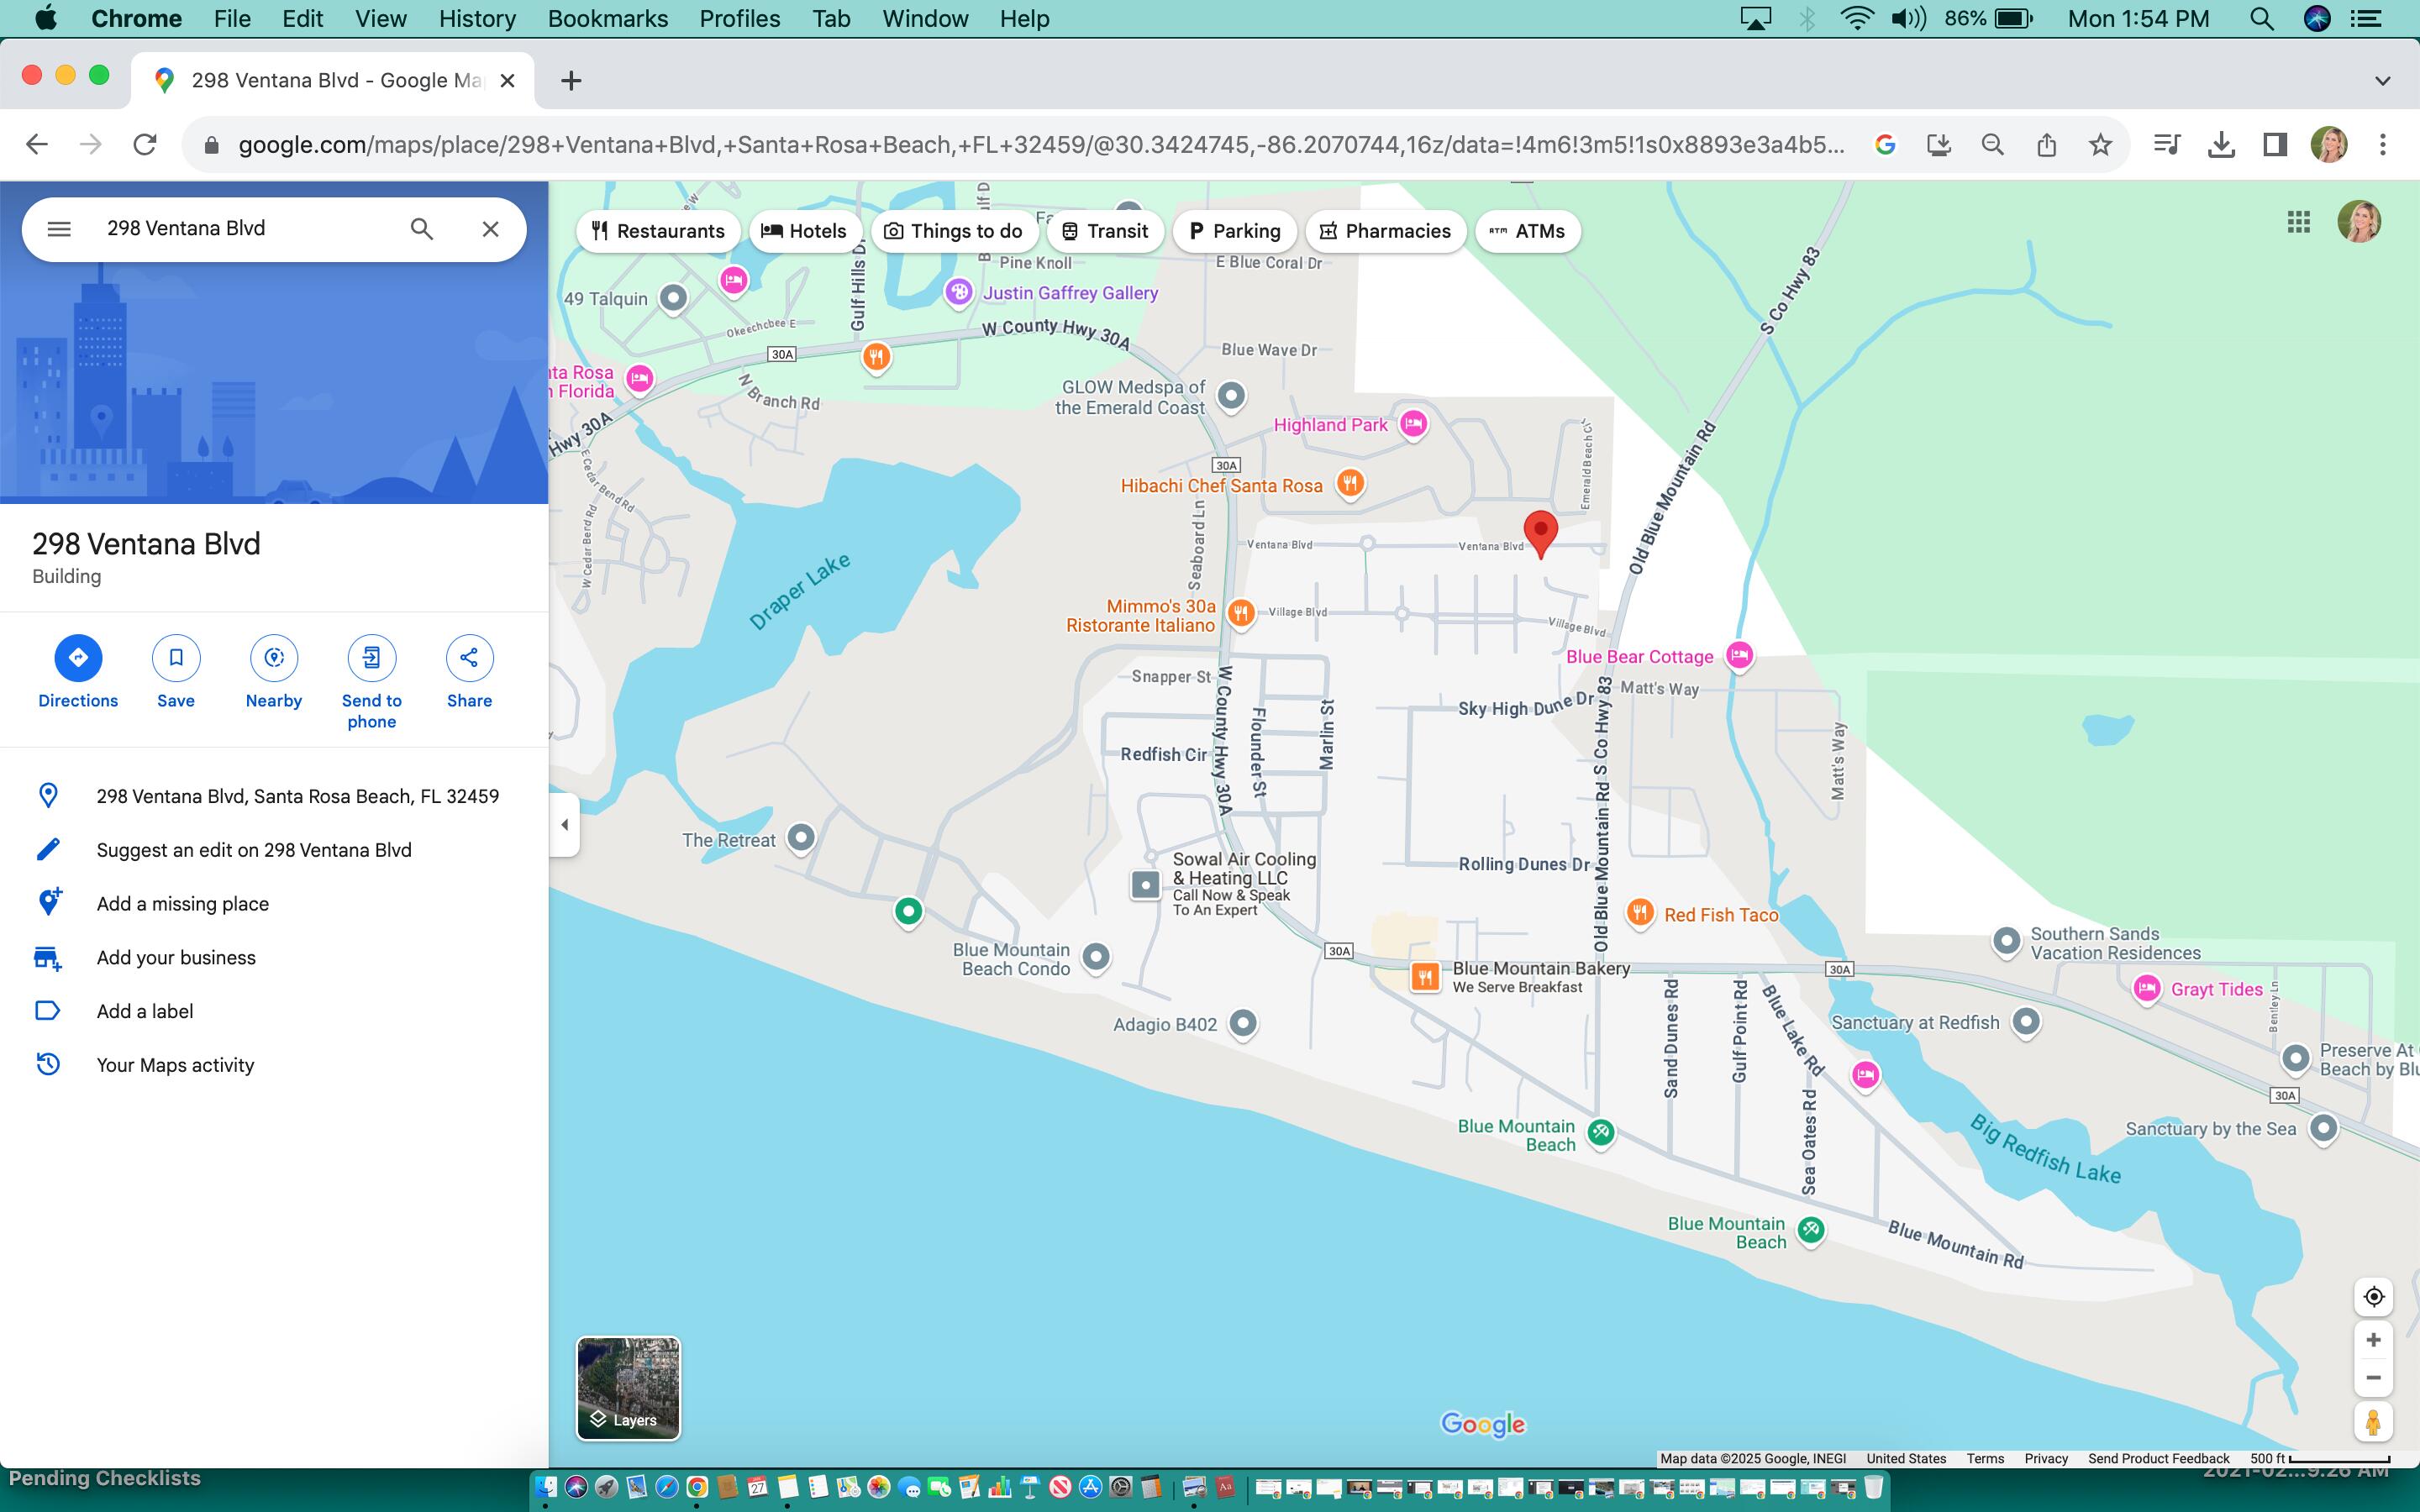Zoom out on the map
The width and height of the screenshot is (2420, 1512).
pyautogui.click(x=2374, y=1378)
